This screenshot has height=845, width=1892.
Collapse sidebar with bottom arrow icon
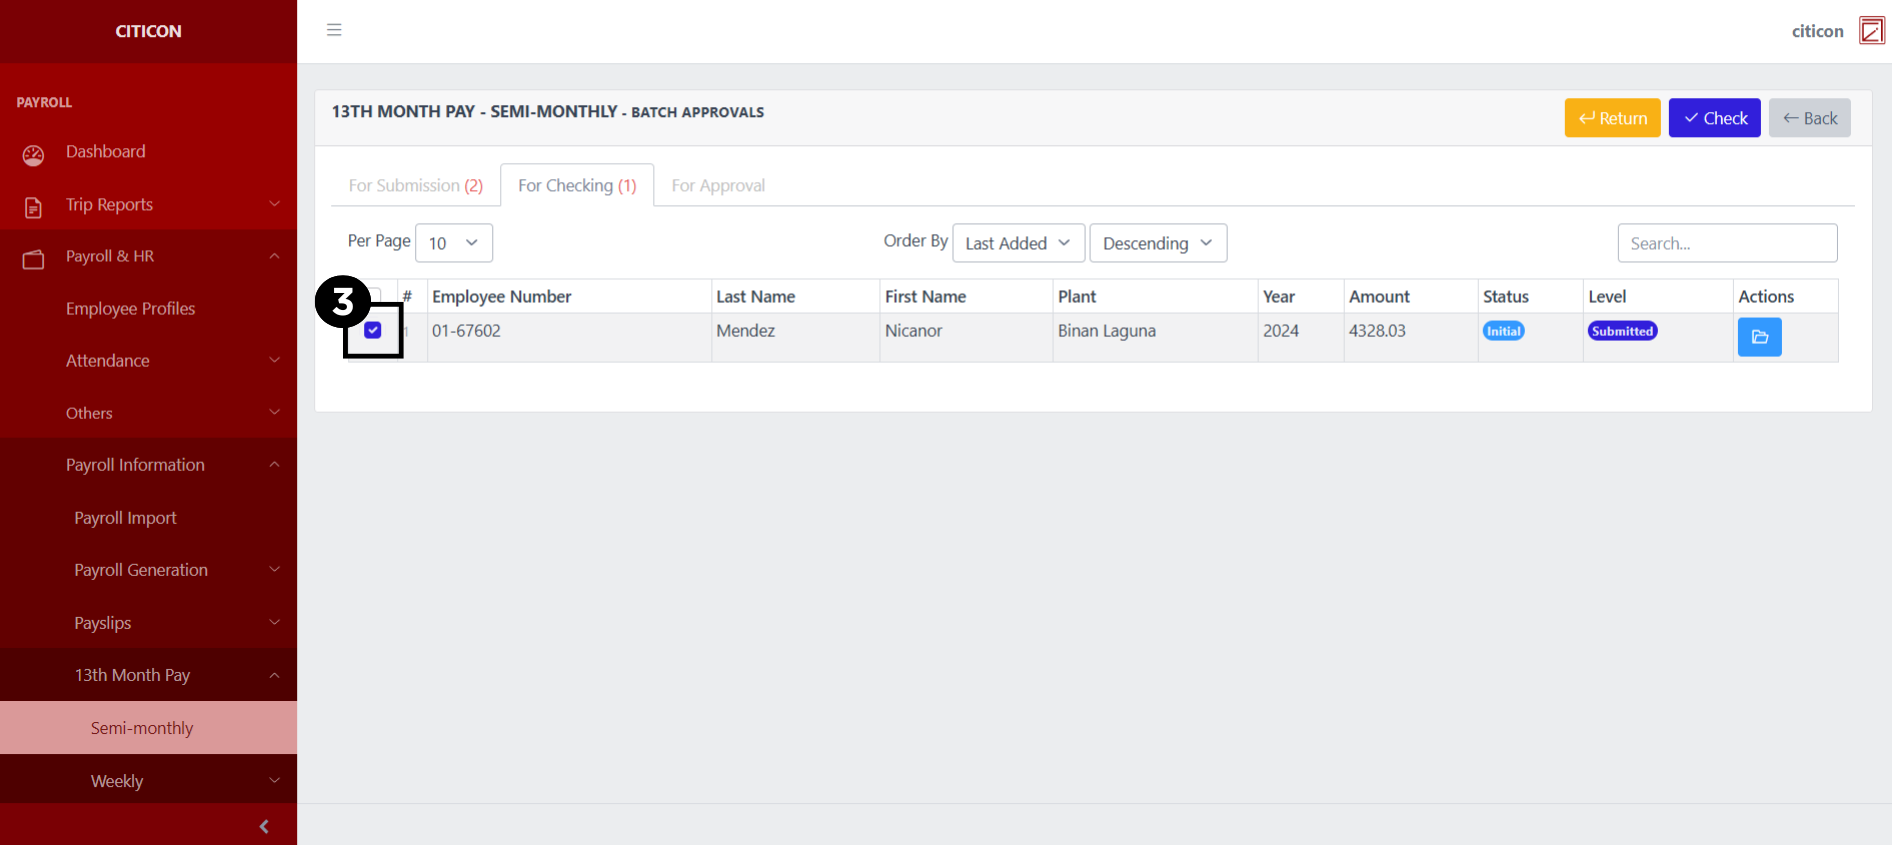point(264,826)
